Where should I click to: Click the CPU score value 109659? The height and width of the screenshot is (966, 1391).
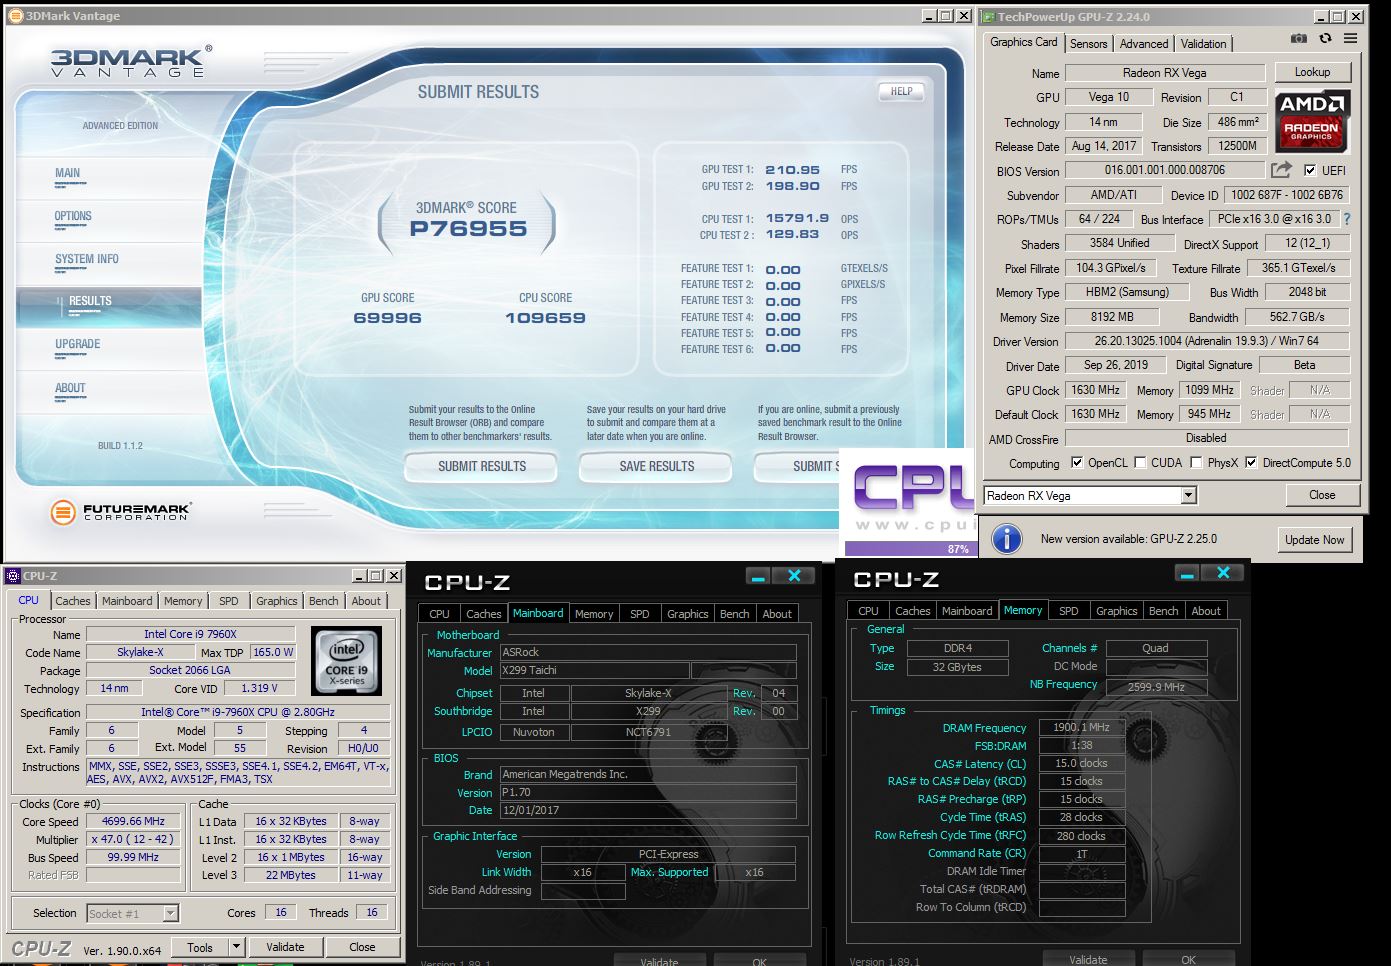click(x=545, y=318)
